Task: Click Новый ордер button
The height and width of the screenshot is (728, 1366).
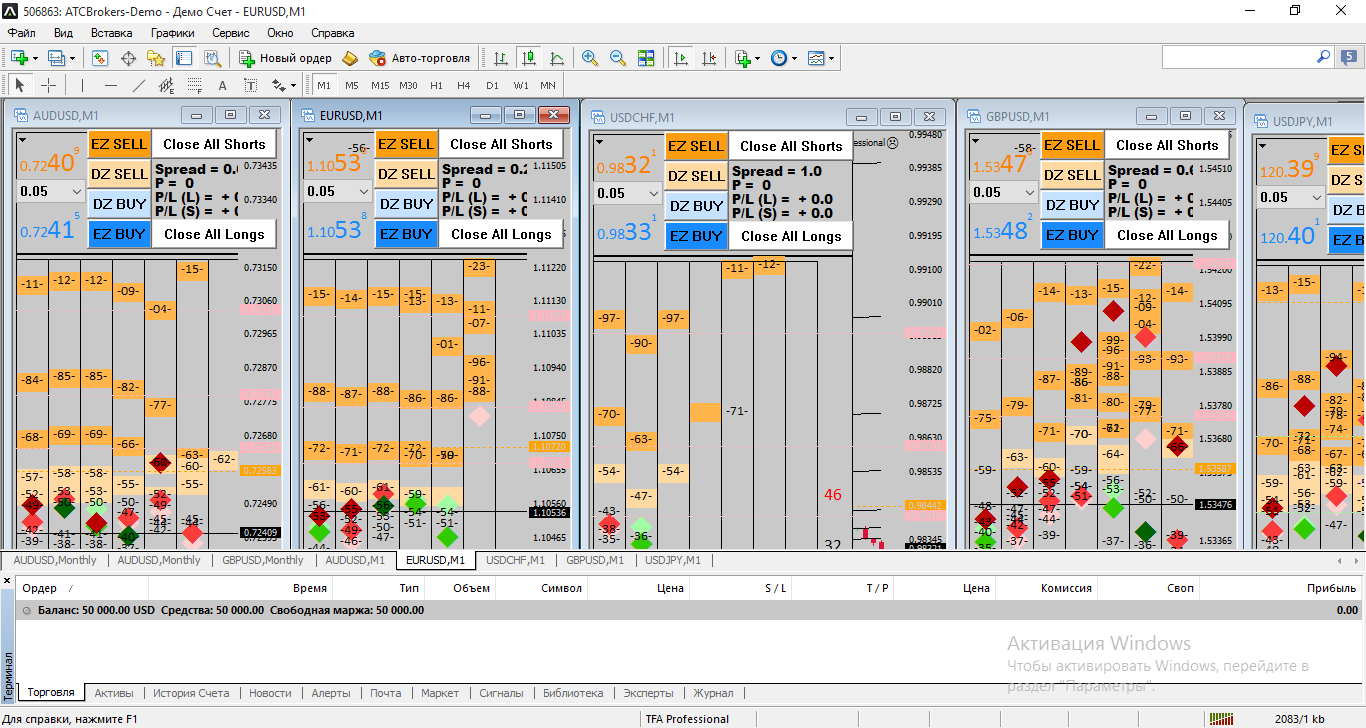Action: tap(284, 58)
